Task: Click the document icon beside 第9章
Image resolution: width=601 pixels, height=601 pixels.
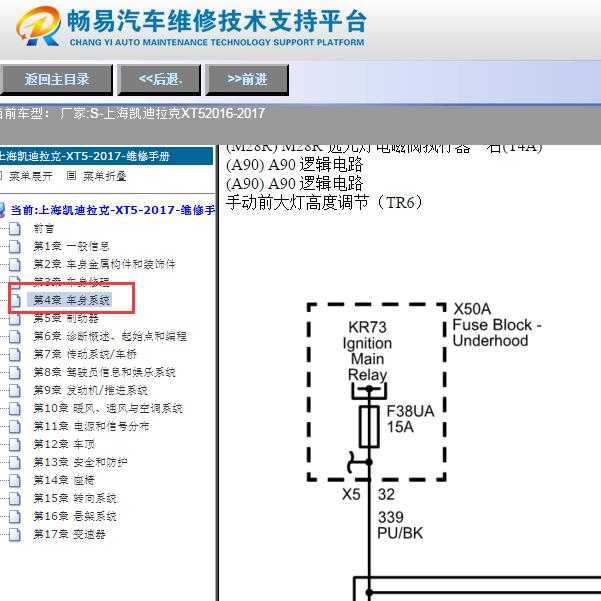Action: click(15, 391)
